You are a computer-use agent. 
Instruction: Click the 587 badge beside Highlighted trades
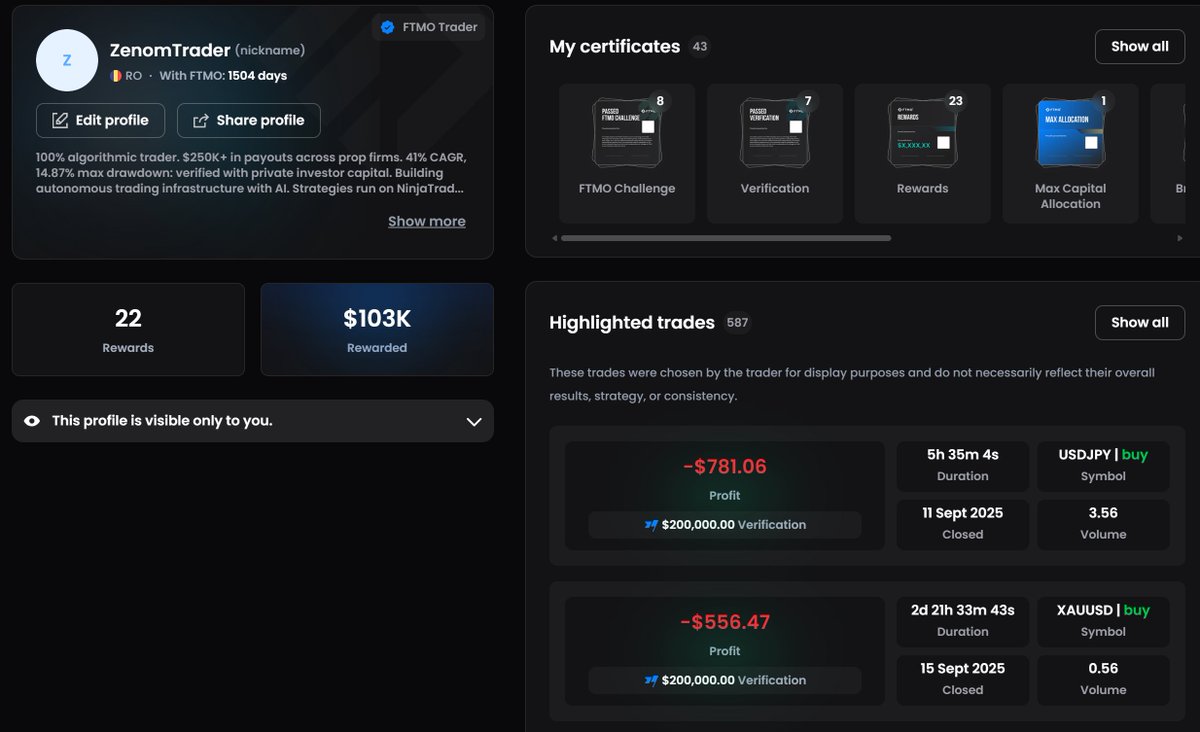click(738, 323)
